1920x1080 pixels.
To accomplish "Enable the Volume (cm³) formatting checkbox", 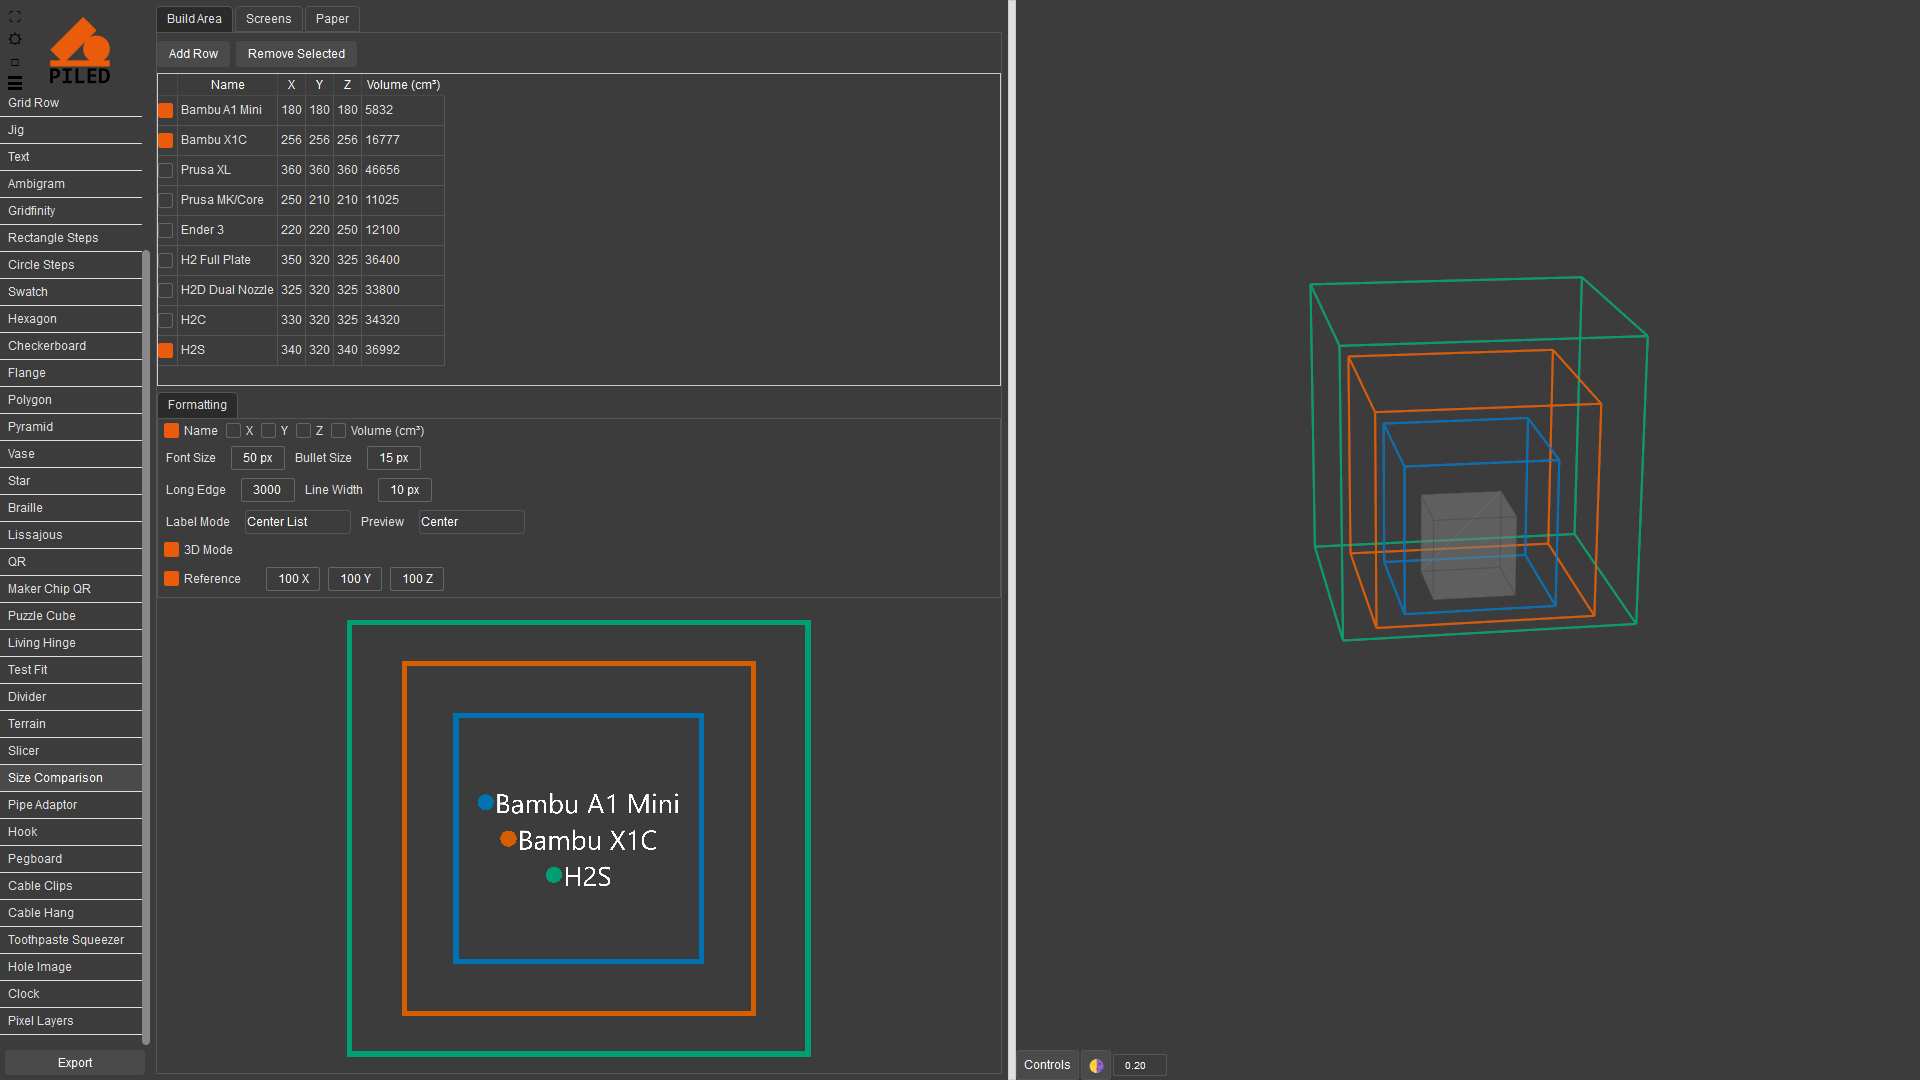I will (339, 431).
